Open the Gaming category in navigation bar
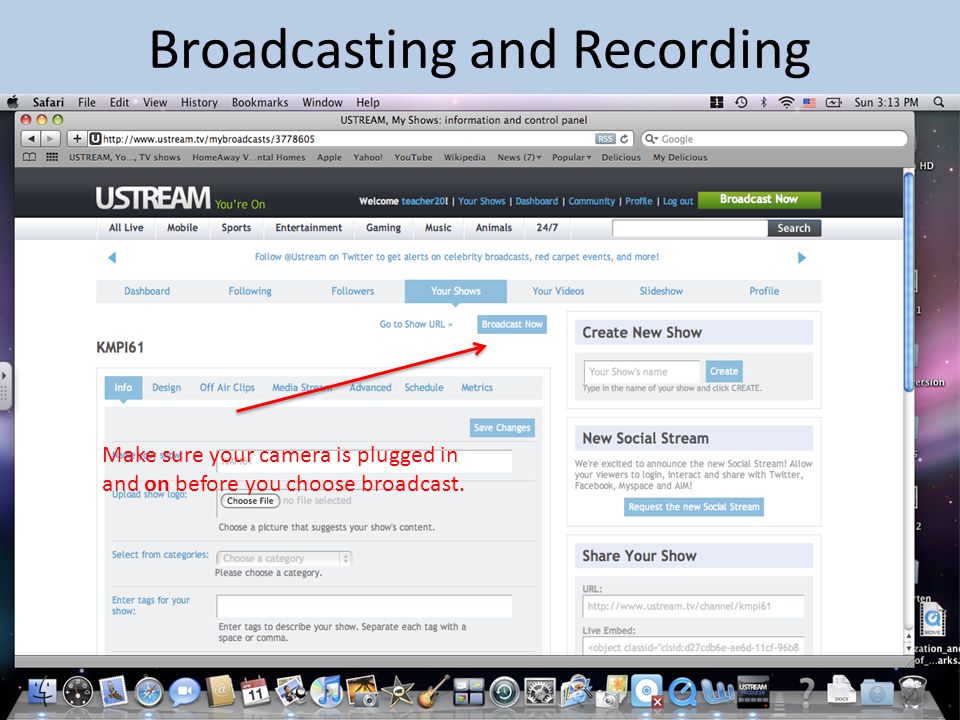The width and height of the screenshot is (960, 720). (383, 228)
